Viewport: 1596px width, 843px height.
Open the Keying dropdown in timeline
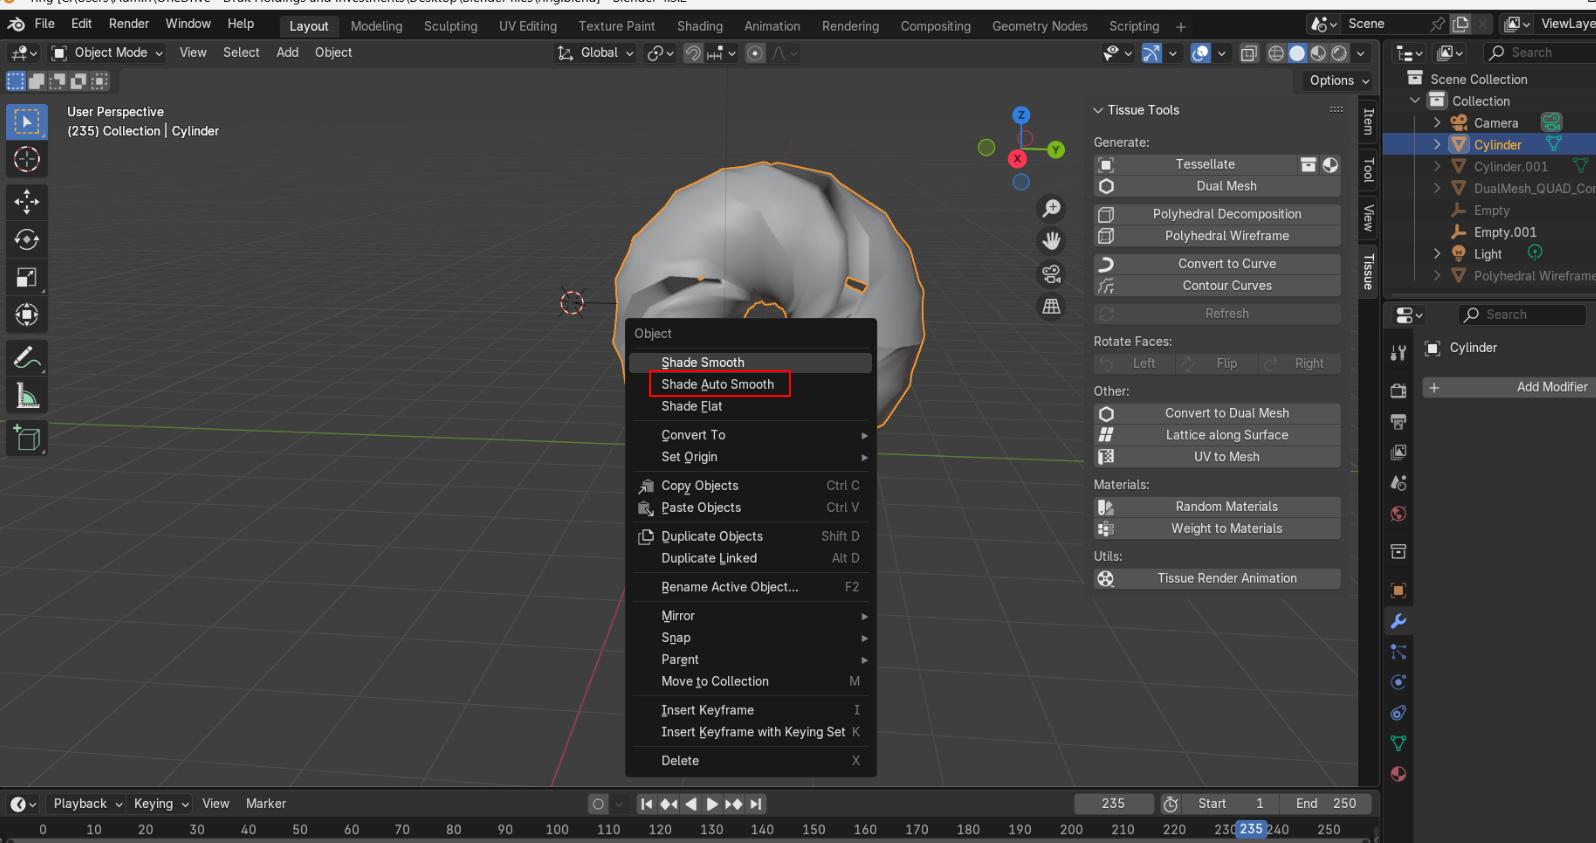161,804
